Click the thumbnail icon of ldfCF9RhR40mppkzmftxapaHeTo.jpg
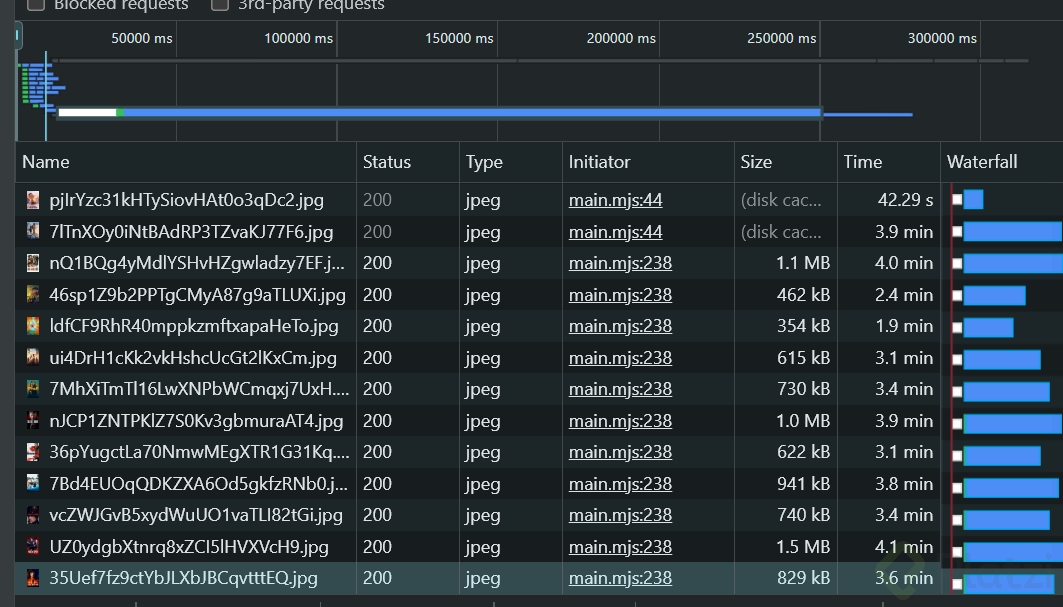This screenshot has height=607, width=1063. 33,327
